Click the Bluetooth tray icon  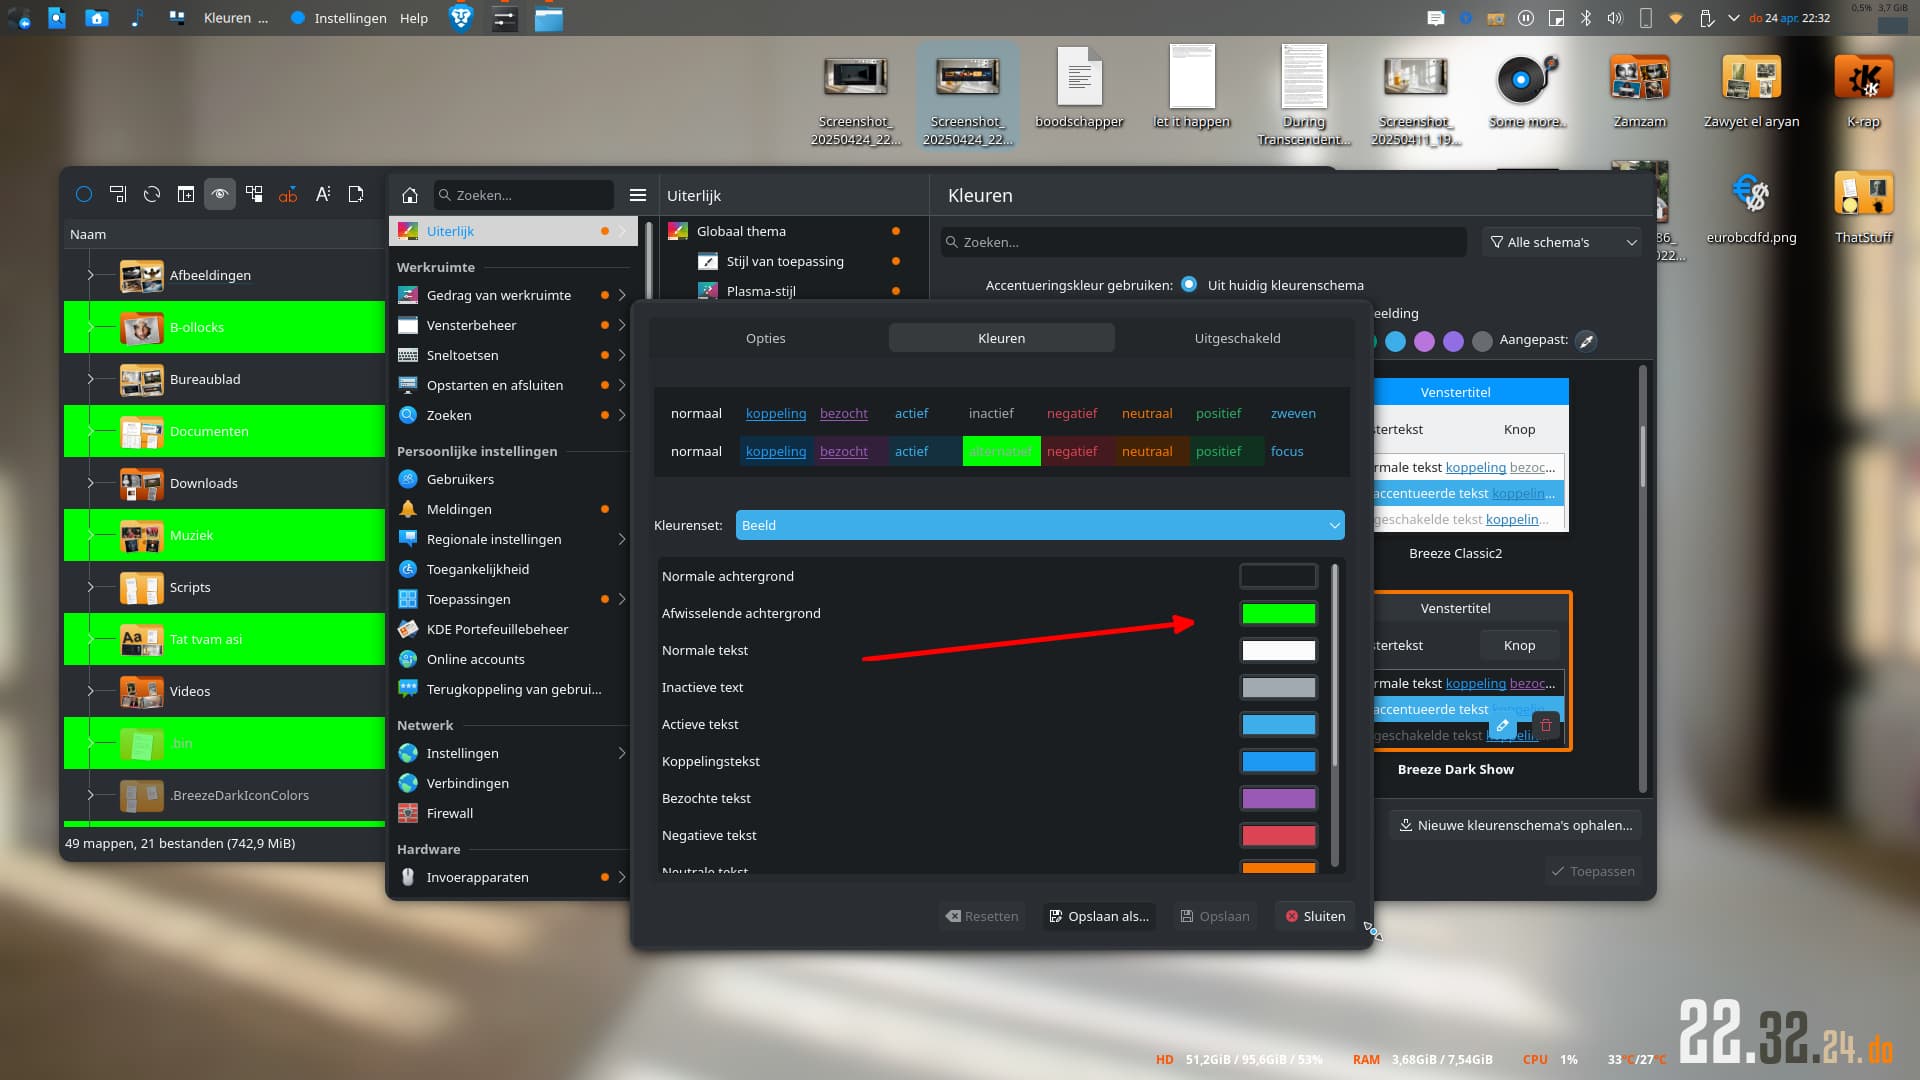(x=1585, y=18)
